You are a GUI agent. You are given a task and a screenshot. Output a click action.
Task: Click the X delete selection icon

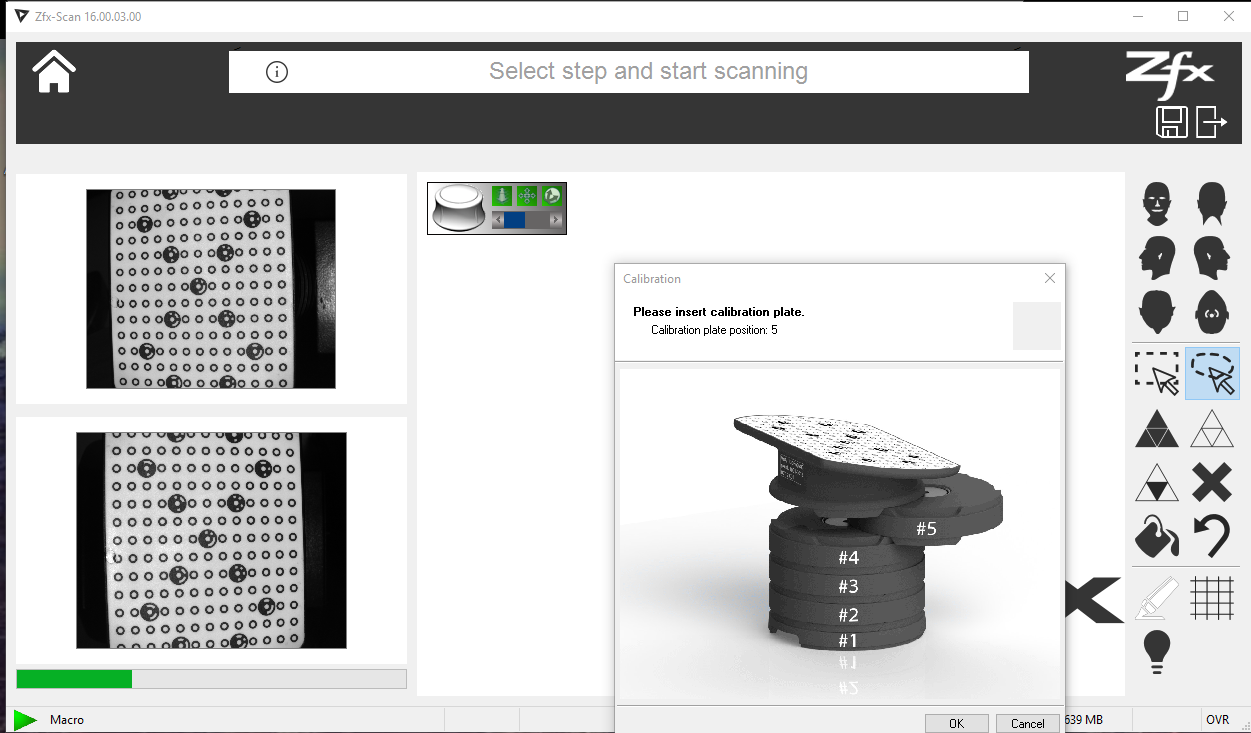(x=1211, y=483)
